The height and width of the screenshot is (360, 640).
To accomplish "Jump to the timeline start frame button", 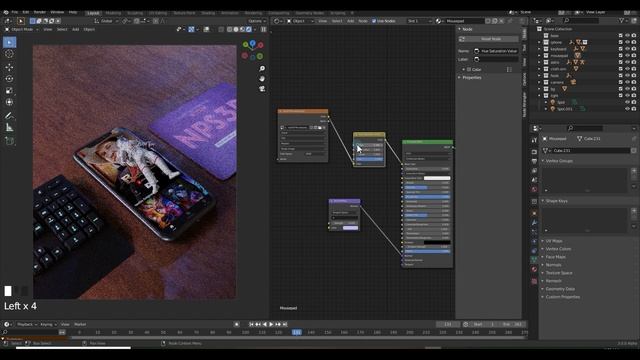I will 251,324.
